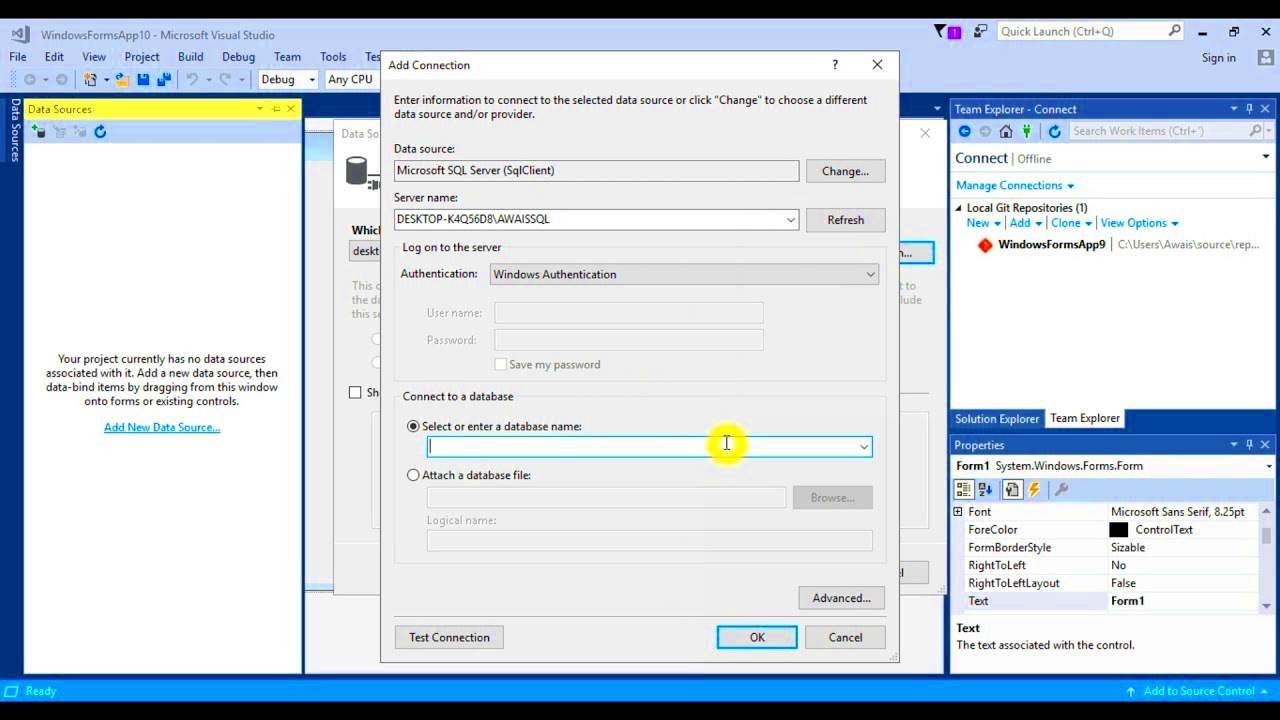Click the Categorized view icon in Properties
This screenshot has width=1280, height=720.
pyautogui.click(x=963, y=489)
